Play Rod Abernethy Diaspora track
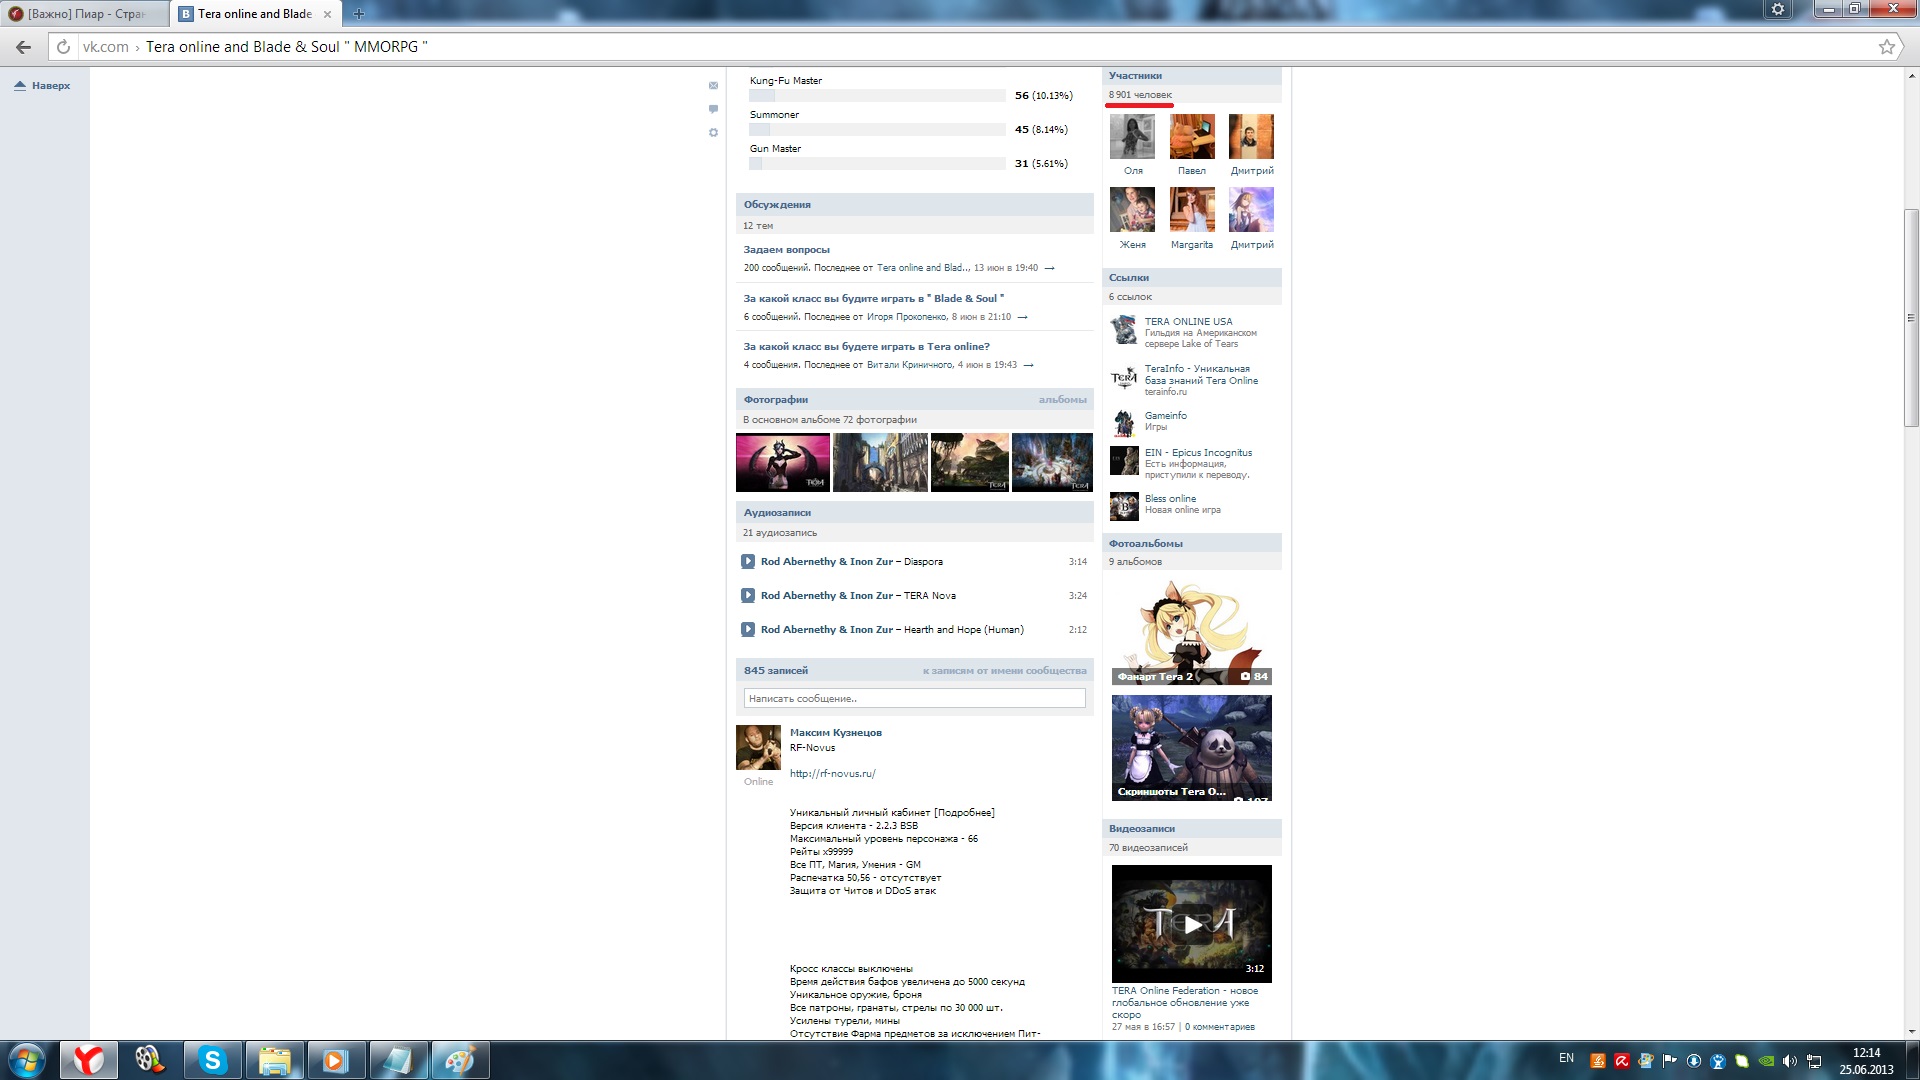The height and width of the screenshot is (1080, 1920). 748,562
